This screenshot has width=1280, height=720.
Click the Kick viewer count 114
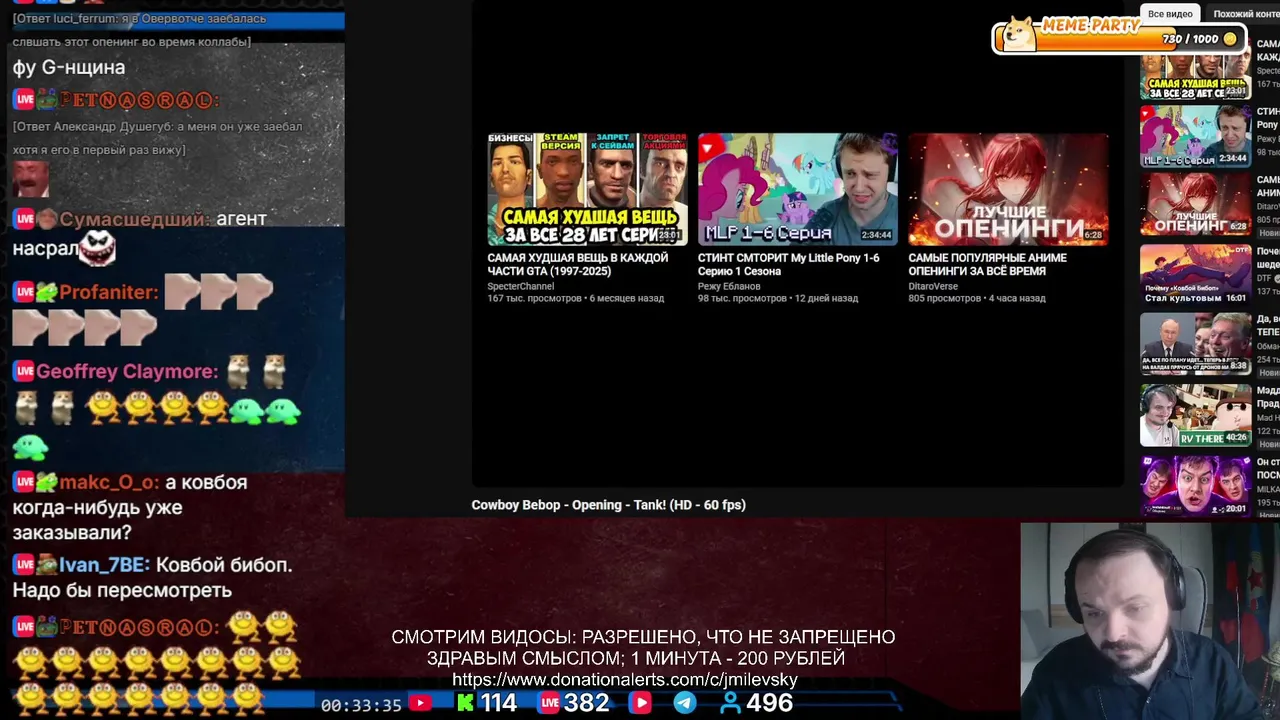(x=498, y=703)
